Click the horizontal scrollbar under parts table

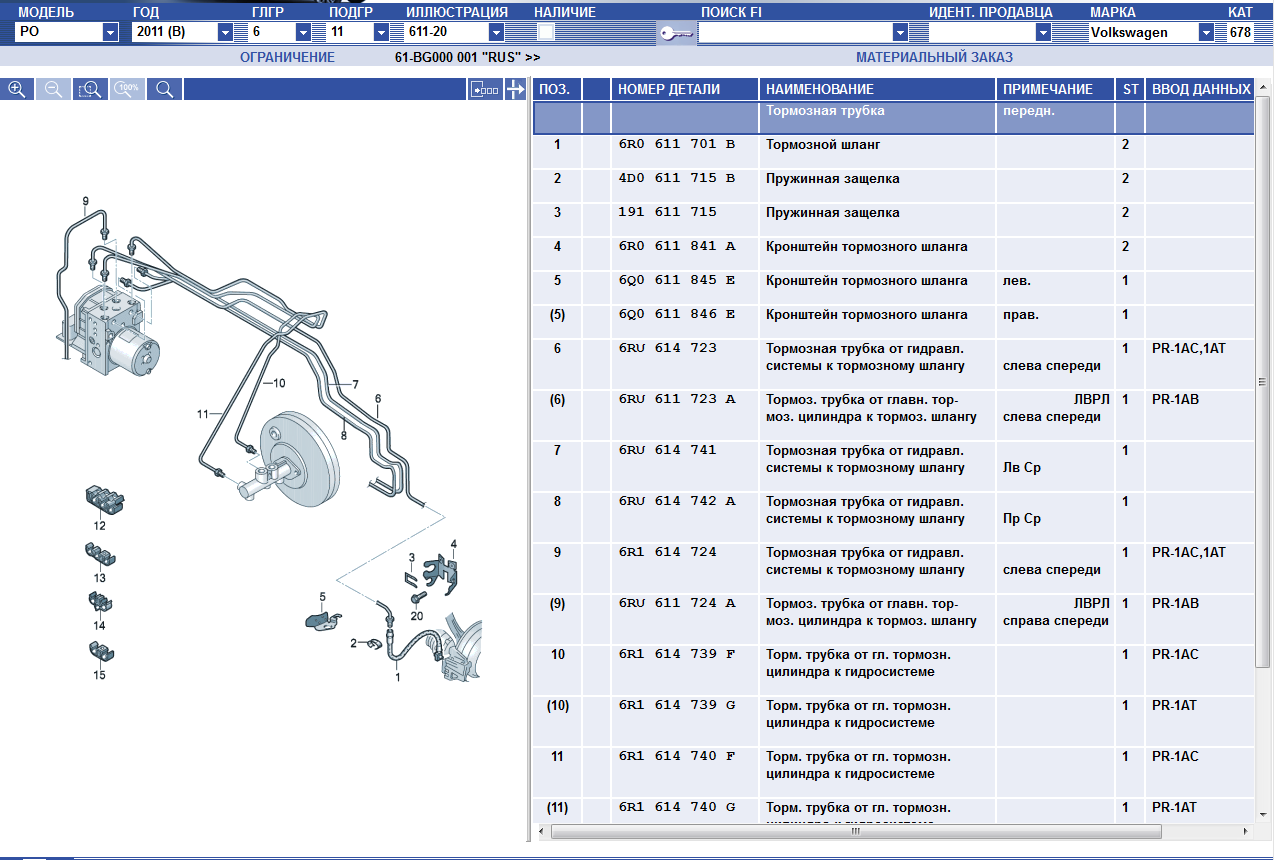[x=856, y=831]
